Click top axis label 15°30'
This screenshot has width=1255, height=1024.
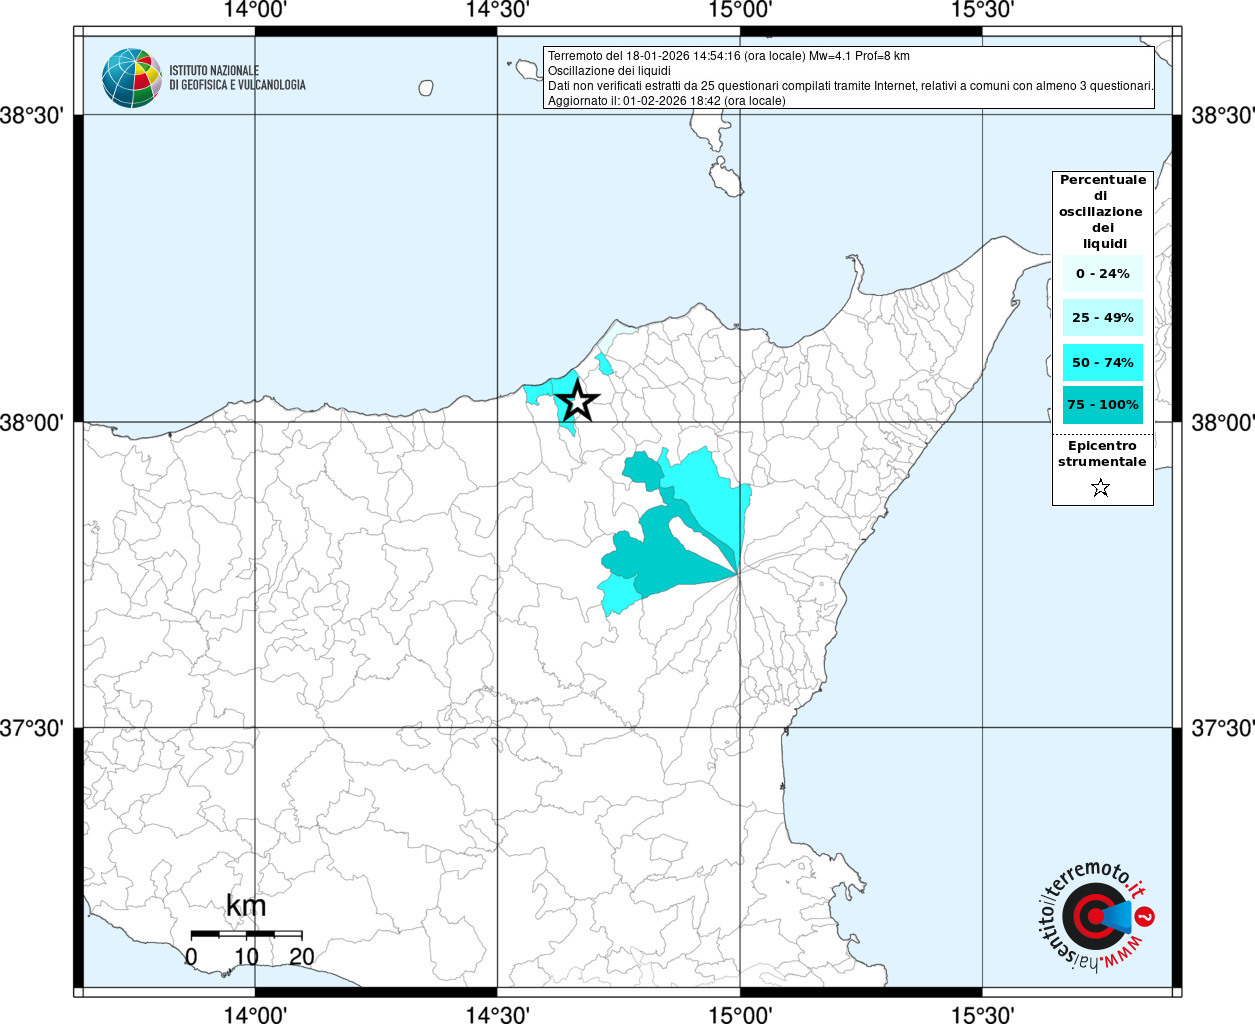pyautogui.click(x=982, y=11)
